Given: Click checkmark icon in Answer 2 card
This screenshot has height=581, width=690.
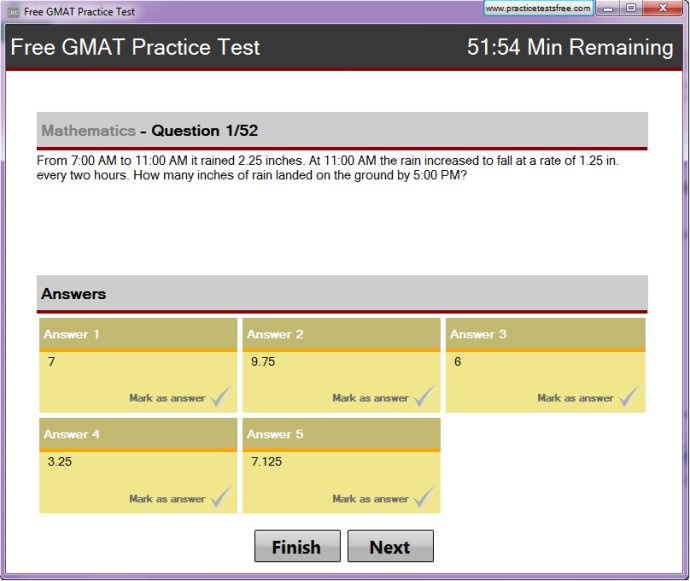Looking at the screenshot, I should 424,396.
